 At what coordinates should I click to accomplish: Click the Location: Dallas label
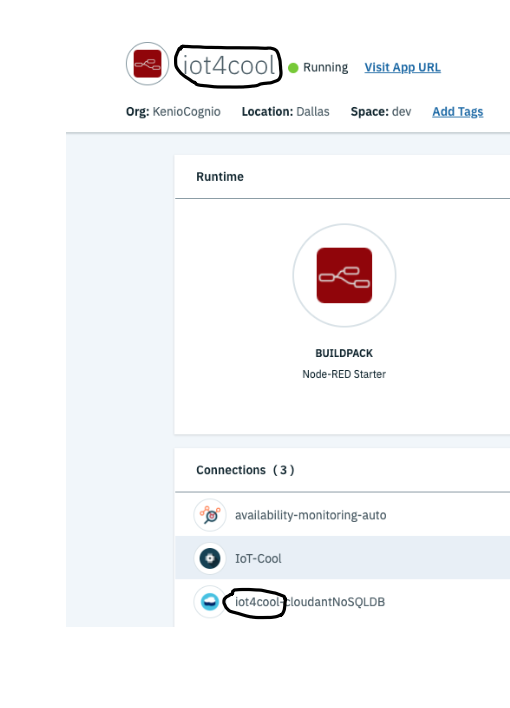285,112
